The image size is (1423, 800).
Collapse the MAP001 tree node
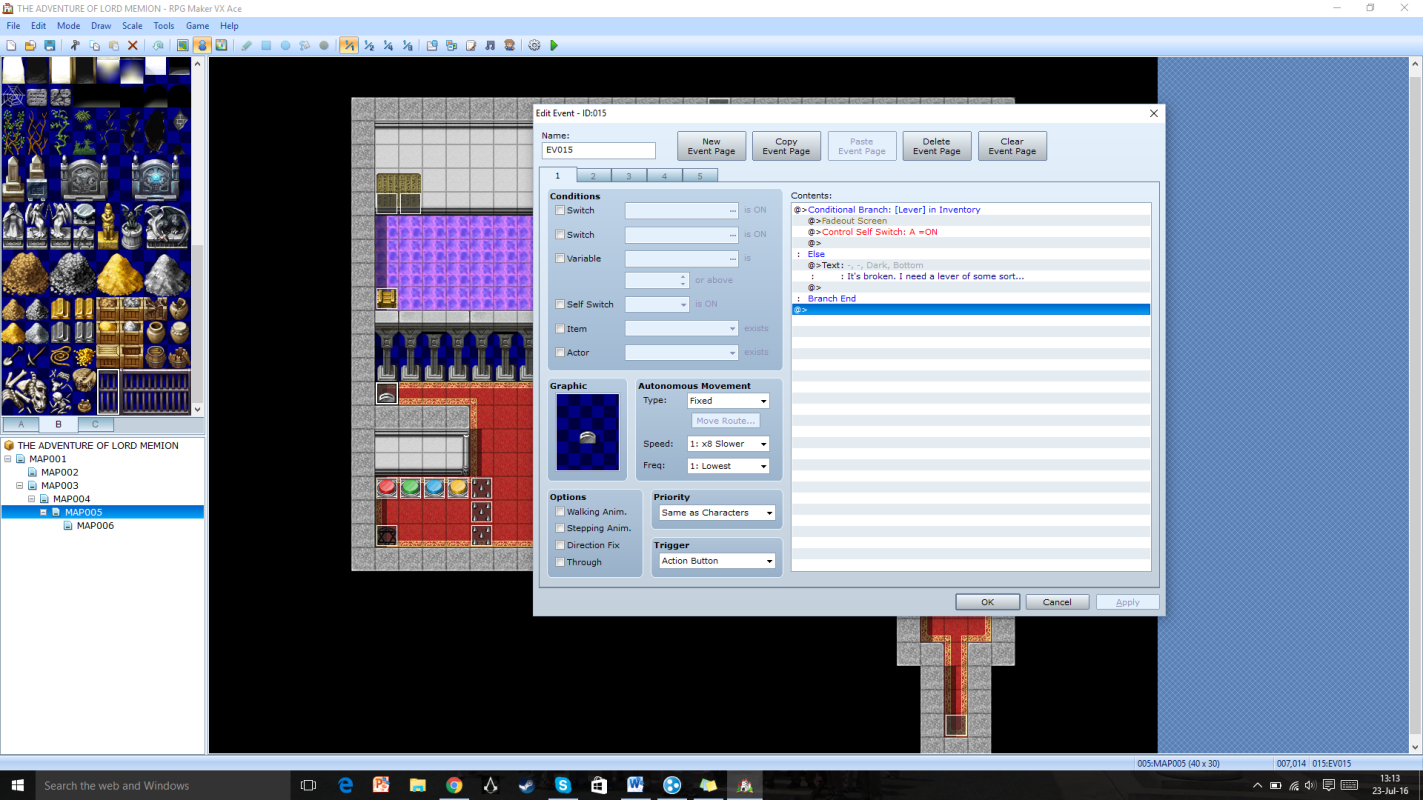click(x=8, y=459)
